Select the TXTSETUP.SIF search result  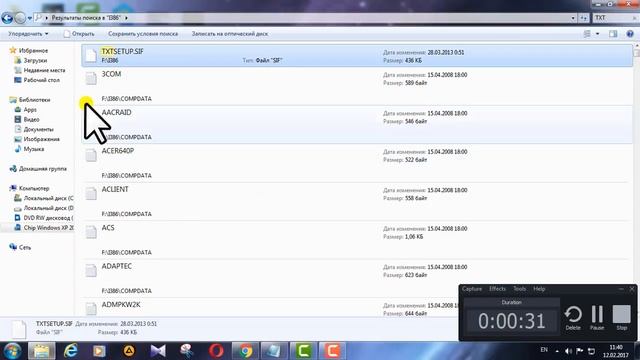click(x=357, y=56)
